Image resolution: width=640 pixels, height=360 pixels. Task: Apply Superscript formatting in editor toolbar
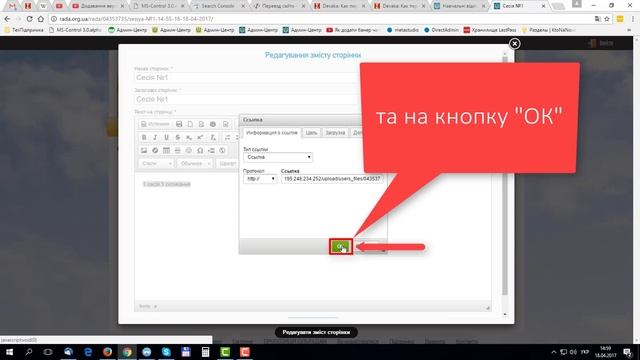(200, 138)
